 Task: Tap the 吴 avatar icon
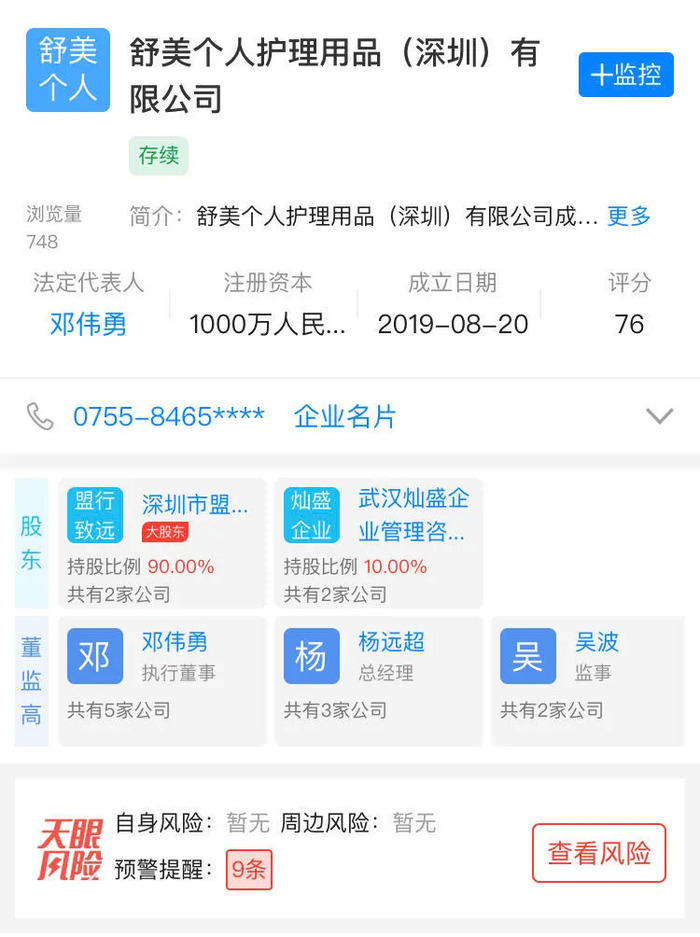coord(528,656)
